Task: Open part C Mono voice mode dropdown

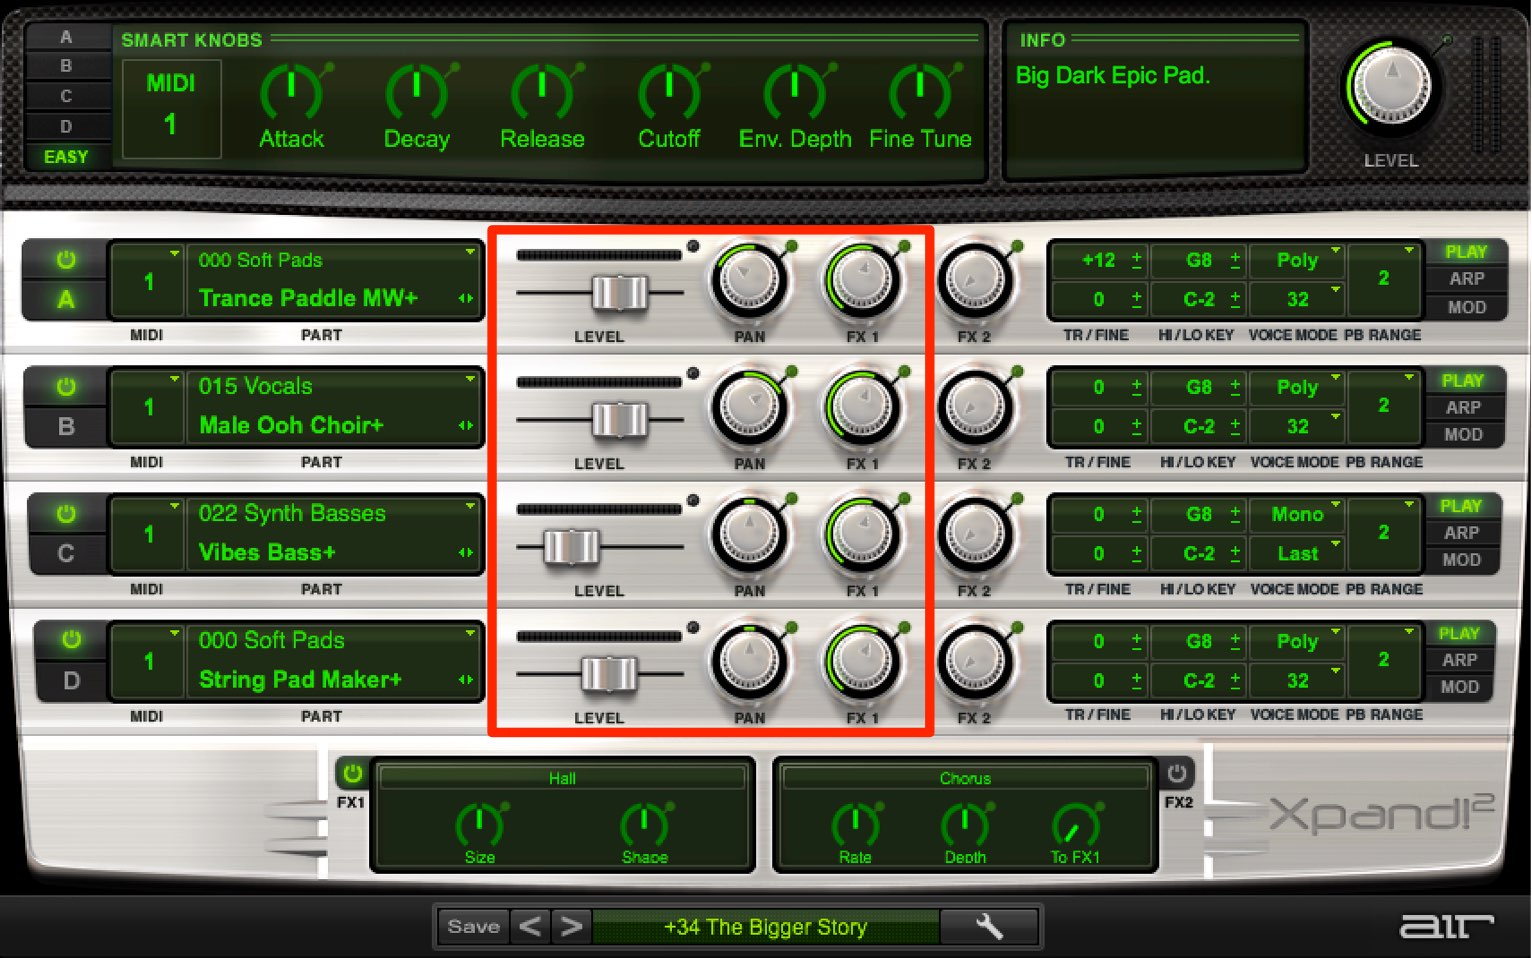Action: click(x=1297, y=514)
